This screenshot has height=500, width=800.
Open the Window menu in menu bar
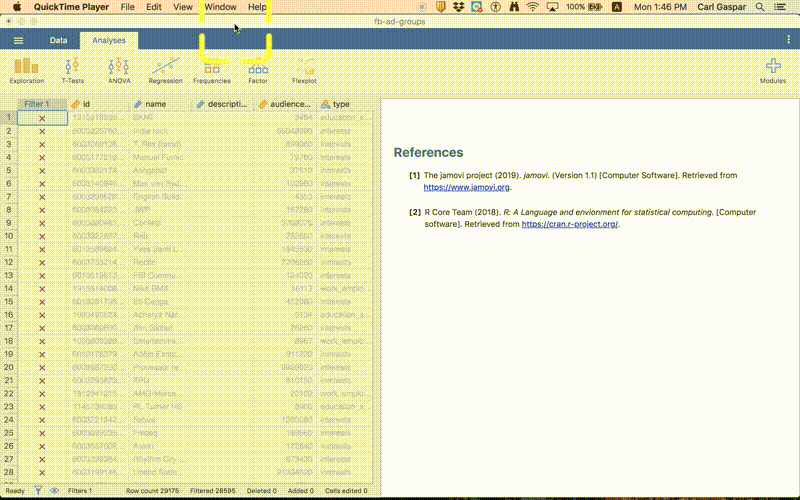click(x=220, y=7)
